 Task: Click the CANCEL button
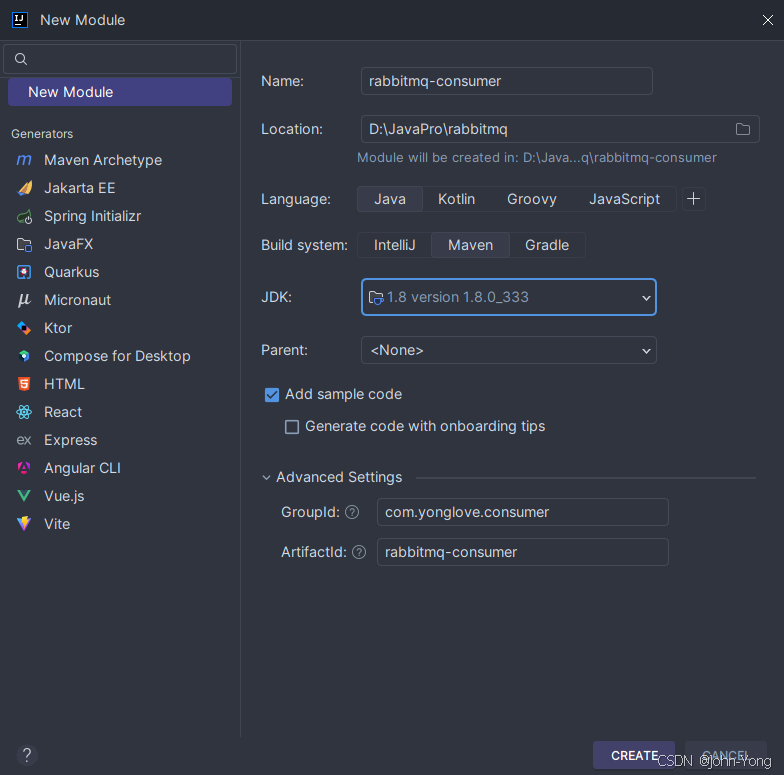pos(726,755)
